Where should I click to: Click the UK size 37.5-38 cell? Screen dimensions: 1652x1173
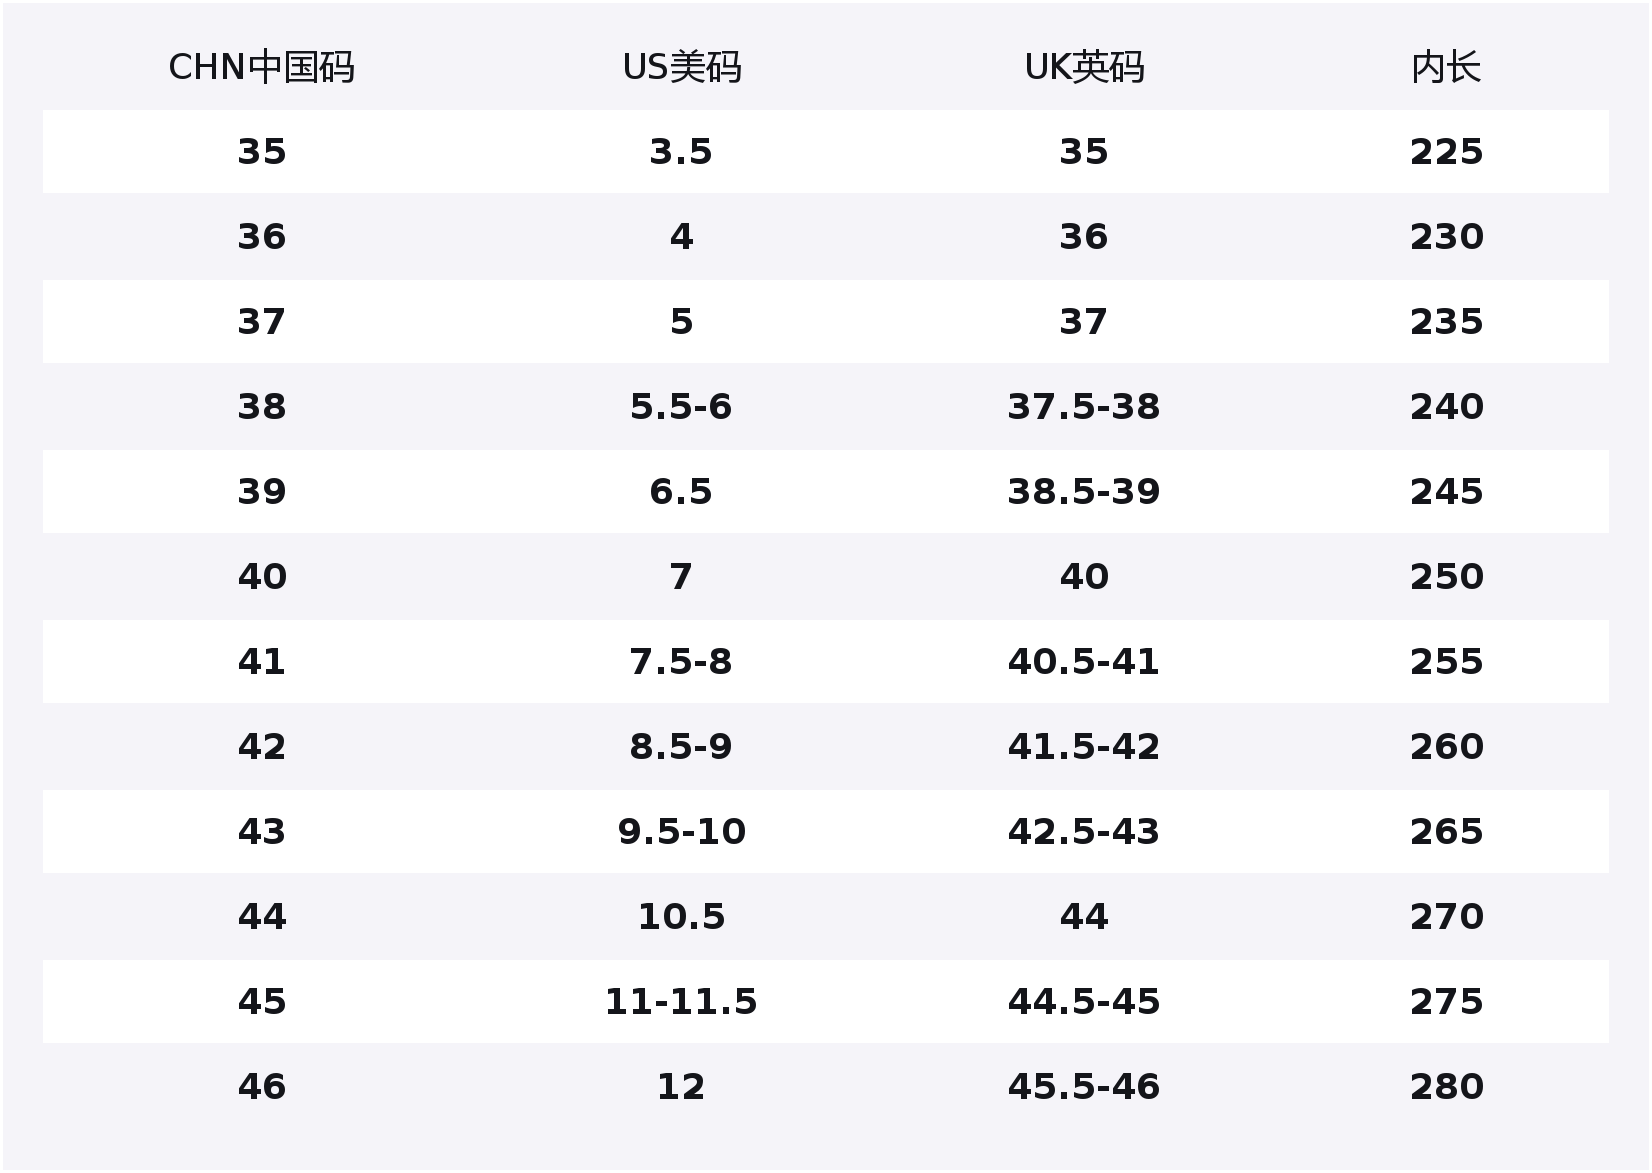[x=1084, y=407]
